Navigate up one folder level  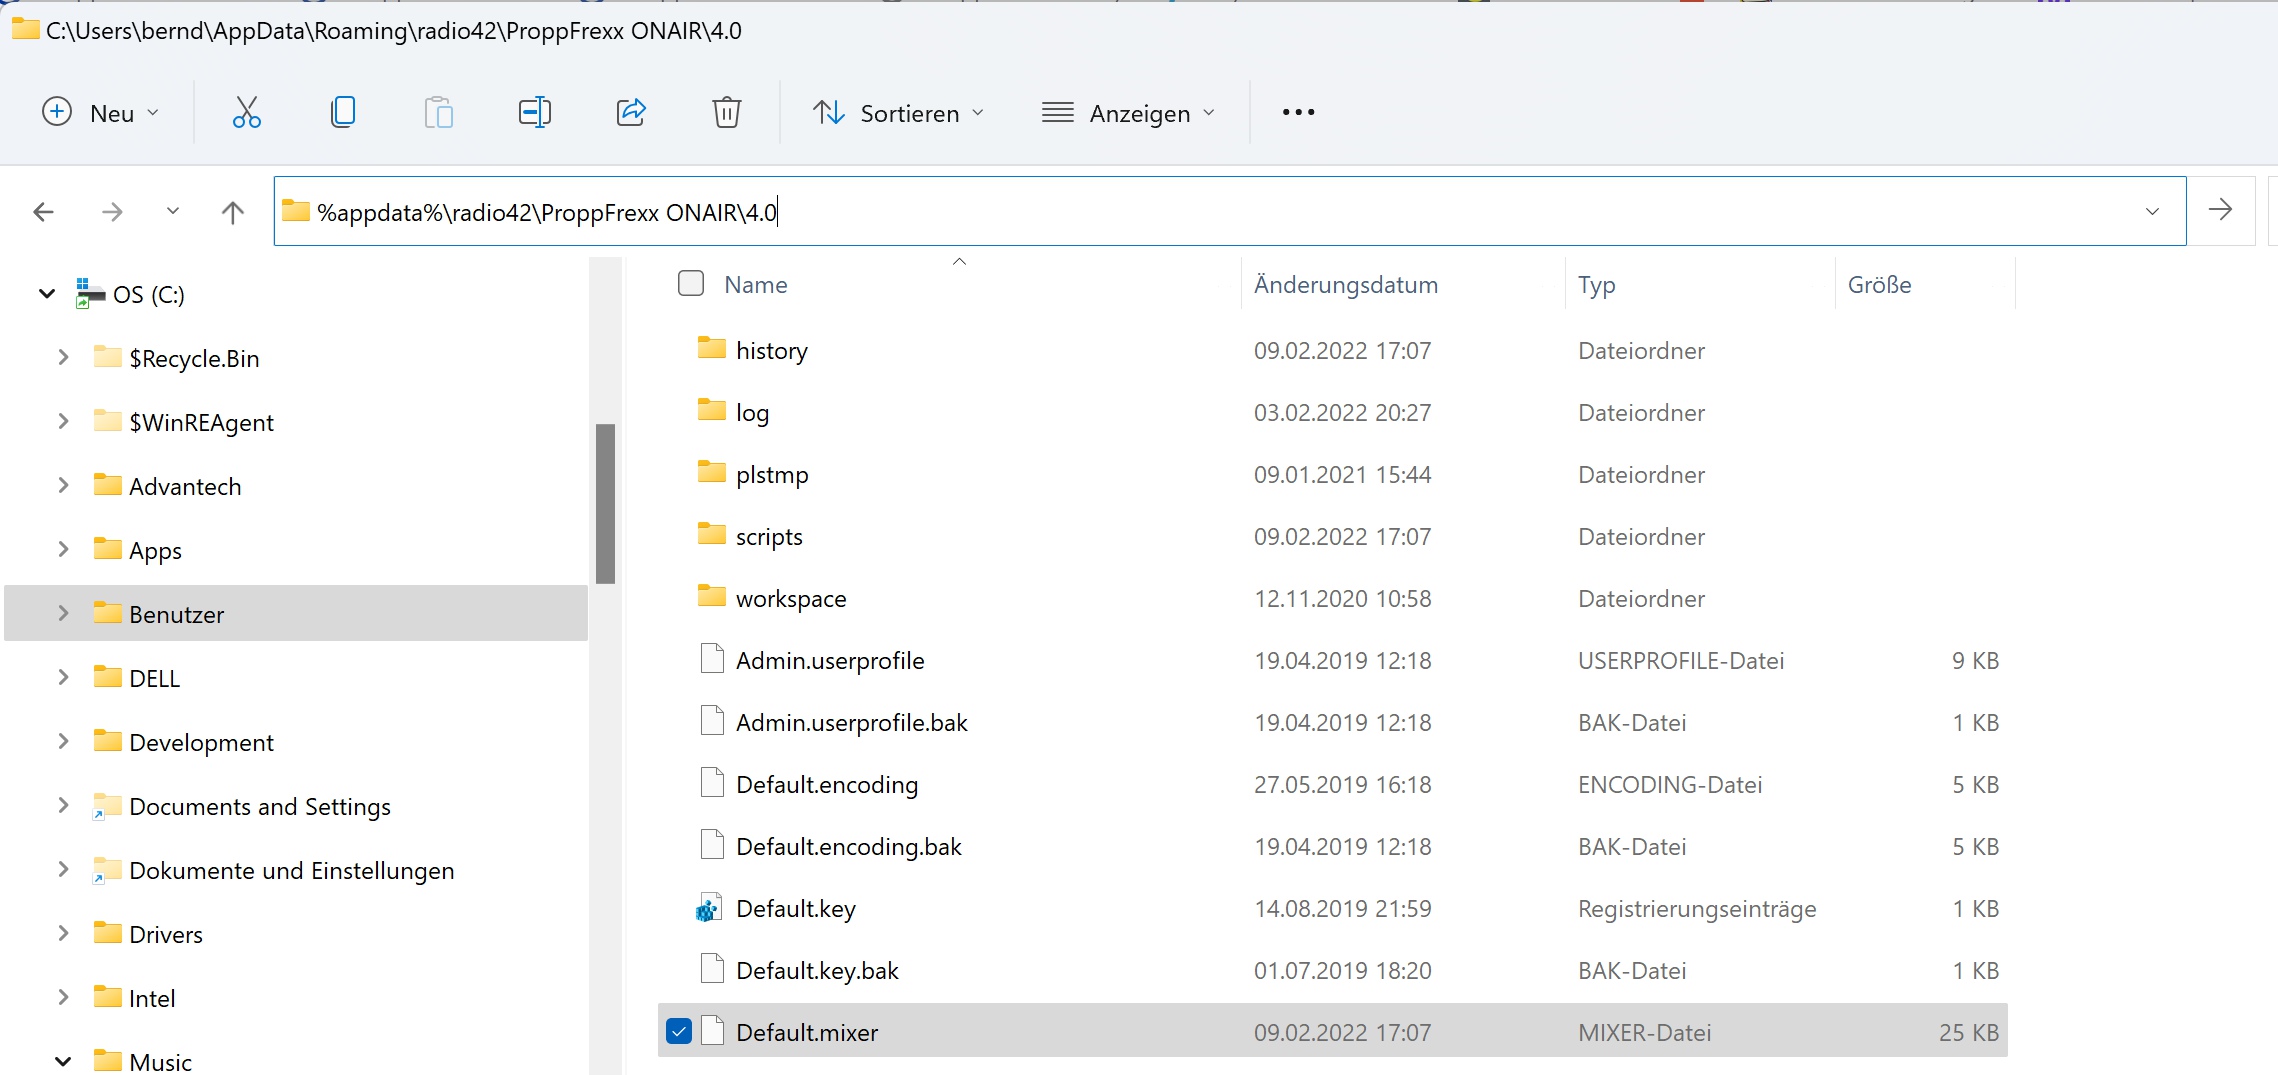[x=232, y=212]
